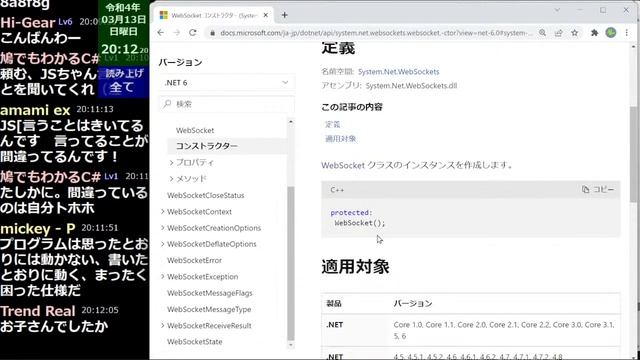The image size is (640, 360).
Task: Open WebSocketCloseStatus in the sidebar
Action: click(x=206, y=196)
